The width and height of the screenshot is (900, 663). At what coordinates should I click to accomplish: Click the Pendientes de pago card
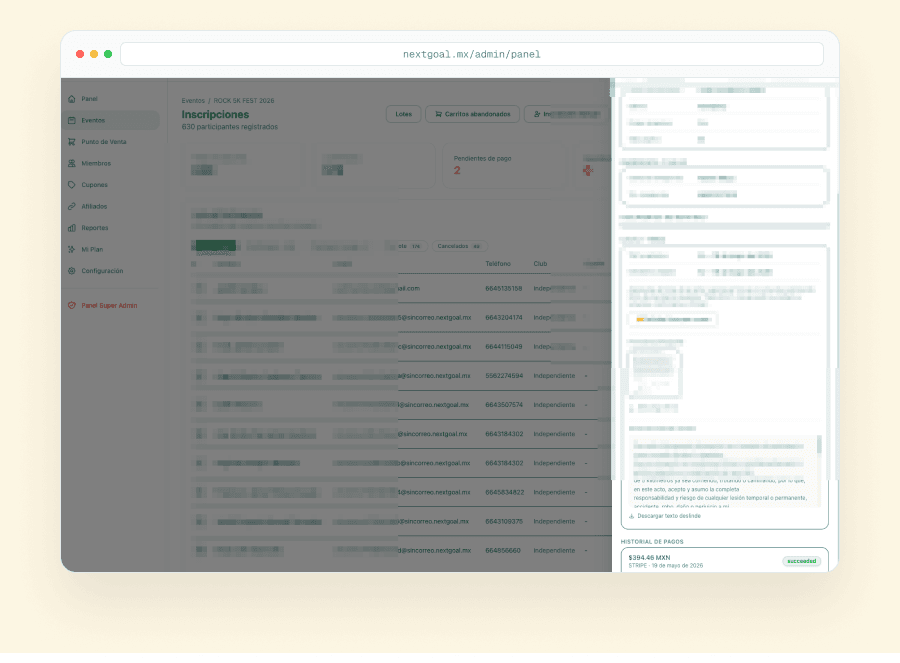pyautogui.click(x=503, y=165)
